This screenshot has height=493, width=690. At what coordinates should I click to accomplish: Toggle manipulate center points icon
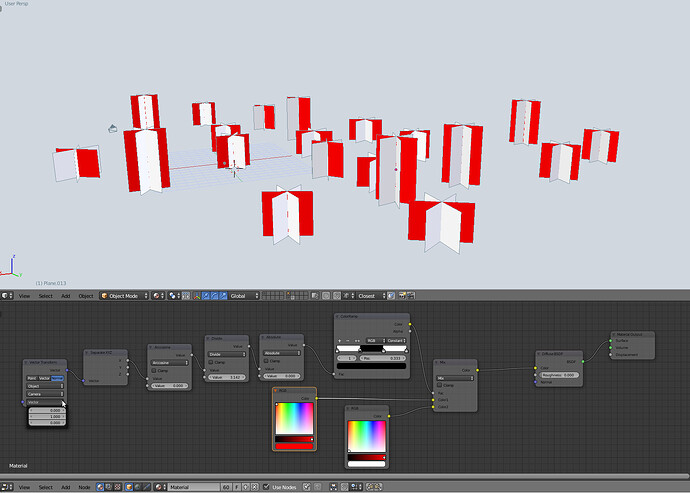pos(186,296)
